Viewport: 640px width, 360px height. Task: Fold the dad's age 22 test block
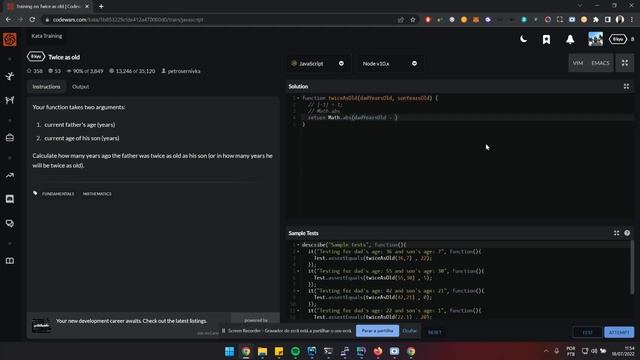pos(298,310)
